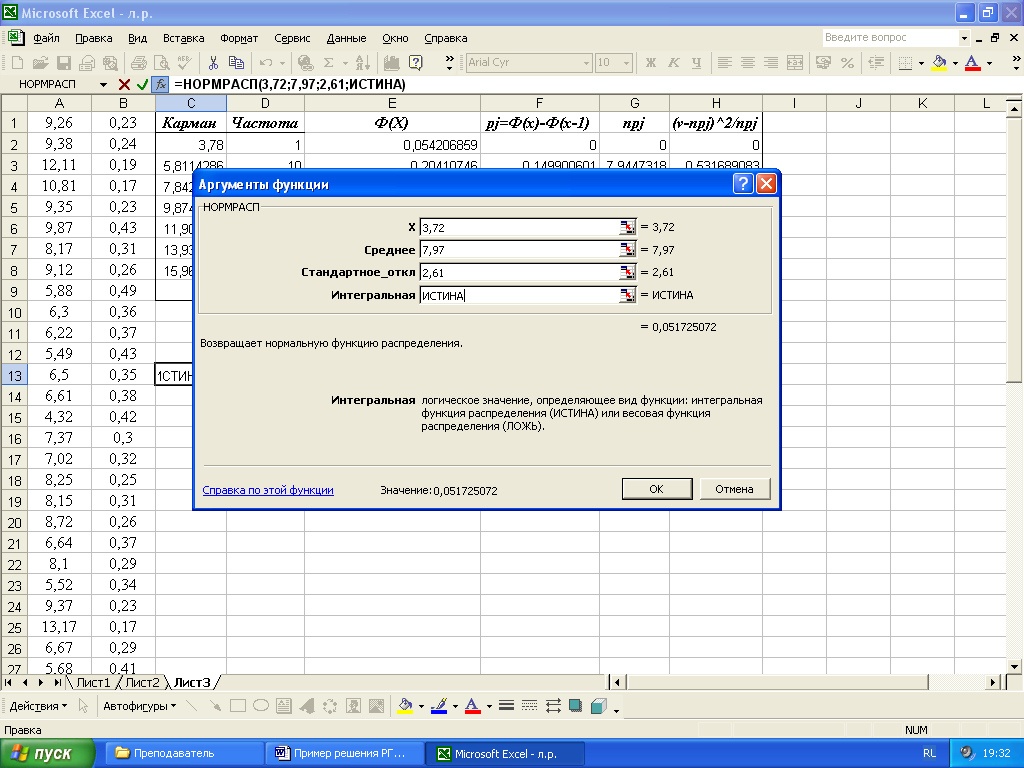This screenshot has height=768, width=1024.
Task: Open the Borders dropdown arrow
Action: [x=921, y=63]
